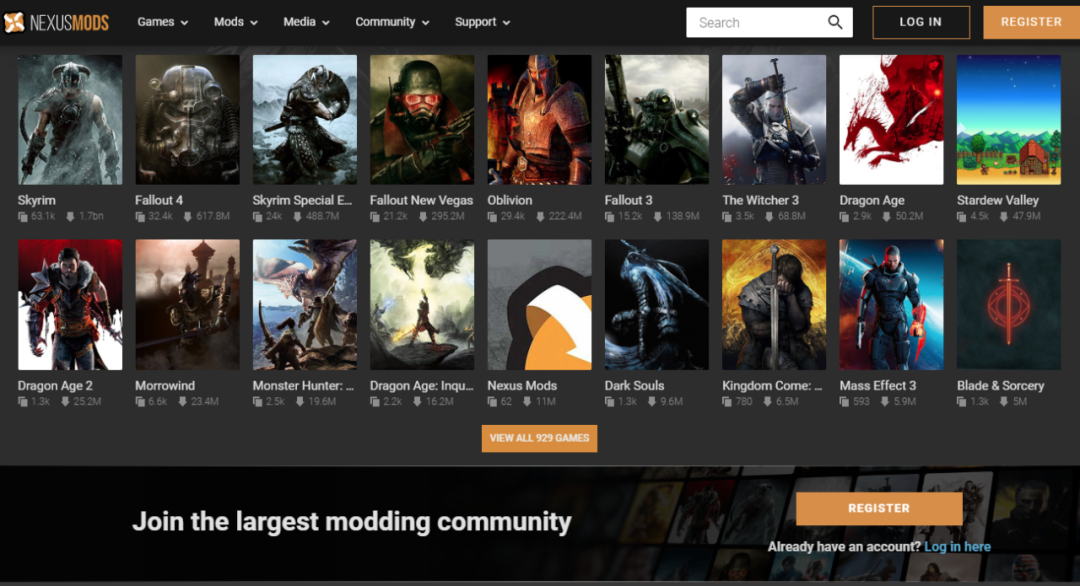The image size is (1080, 586).
Task: Click Dragon Age's 2.9k mods icon
Action: (844, 217)
